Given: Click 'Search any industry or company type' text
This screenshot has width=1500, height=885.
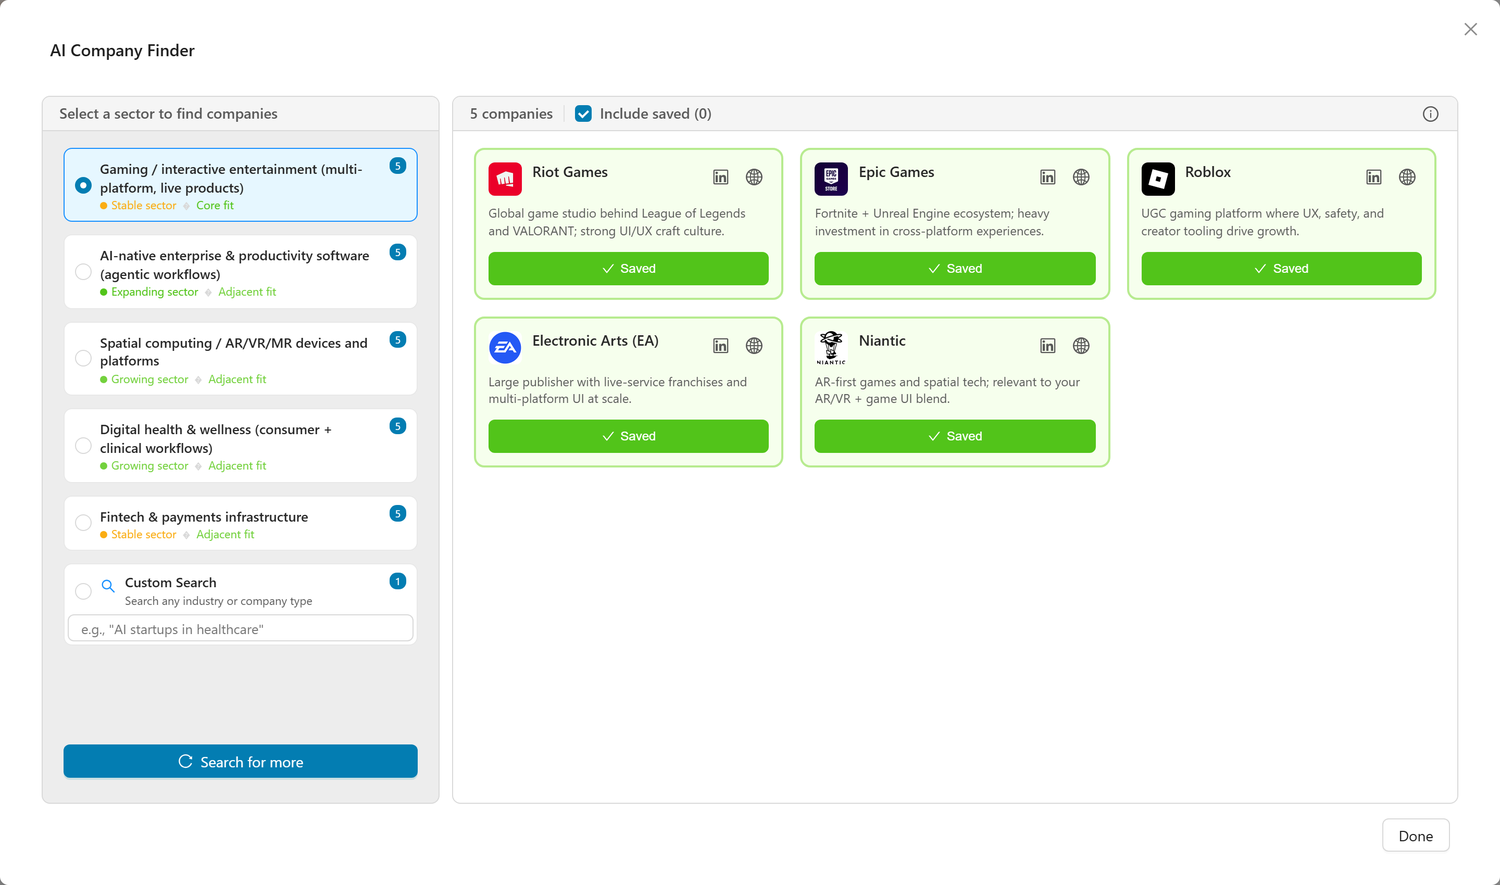Looking at the screenshot, I should pos(219,601).
